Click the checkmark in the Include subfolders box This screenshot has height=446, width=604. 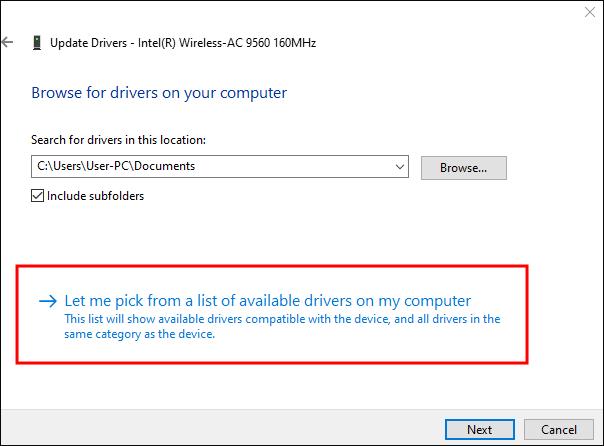point(37,196)
